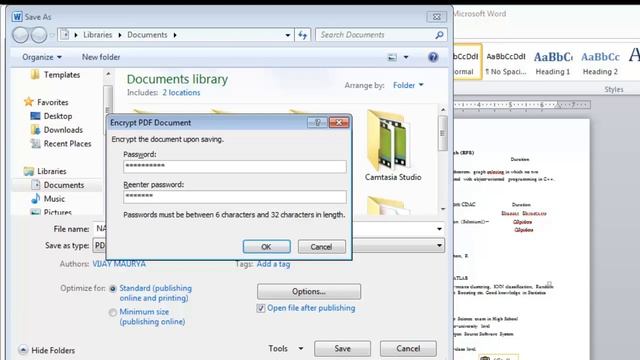This screenshot has width=640, height=360.
Task: Open the Camtasia Studio folder
Action: coord(393,145)
